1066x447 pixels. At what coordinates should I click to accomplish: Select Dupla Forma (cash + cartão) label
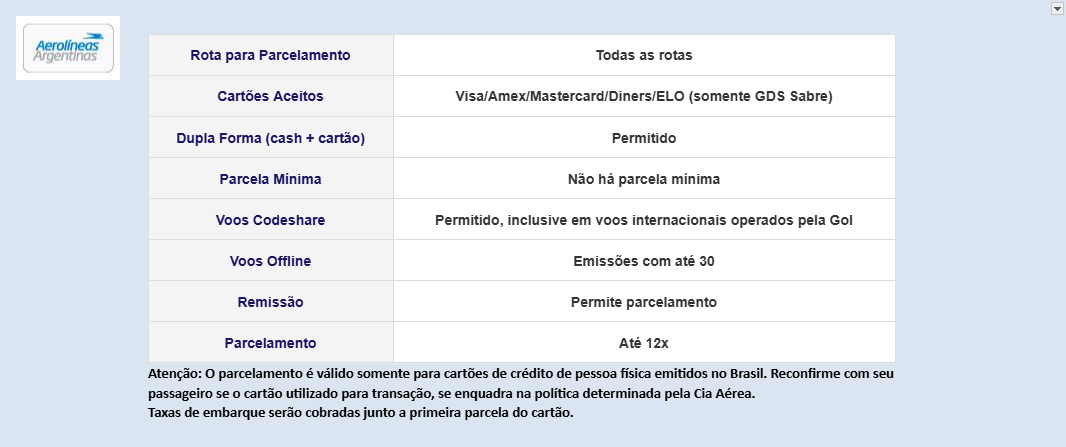point(271,138)
